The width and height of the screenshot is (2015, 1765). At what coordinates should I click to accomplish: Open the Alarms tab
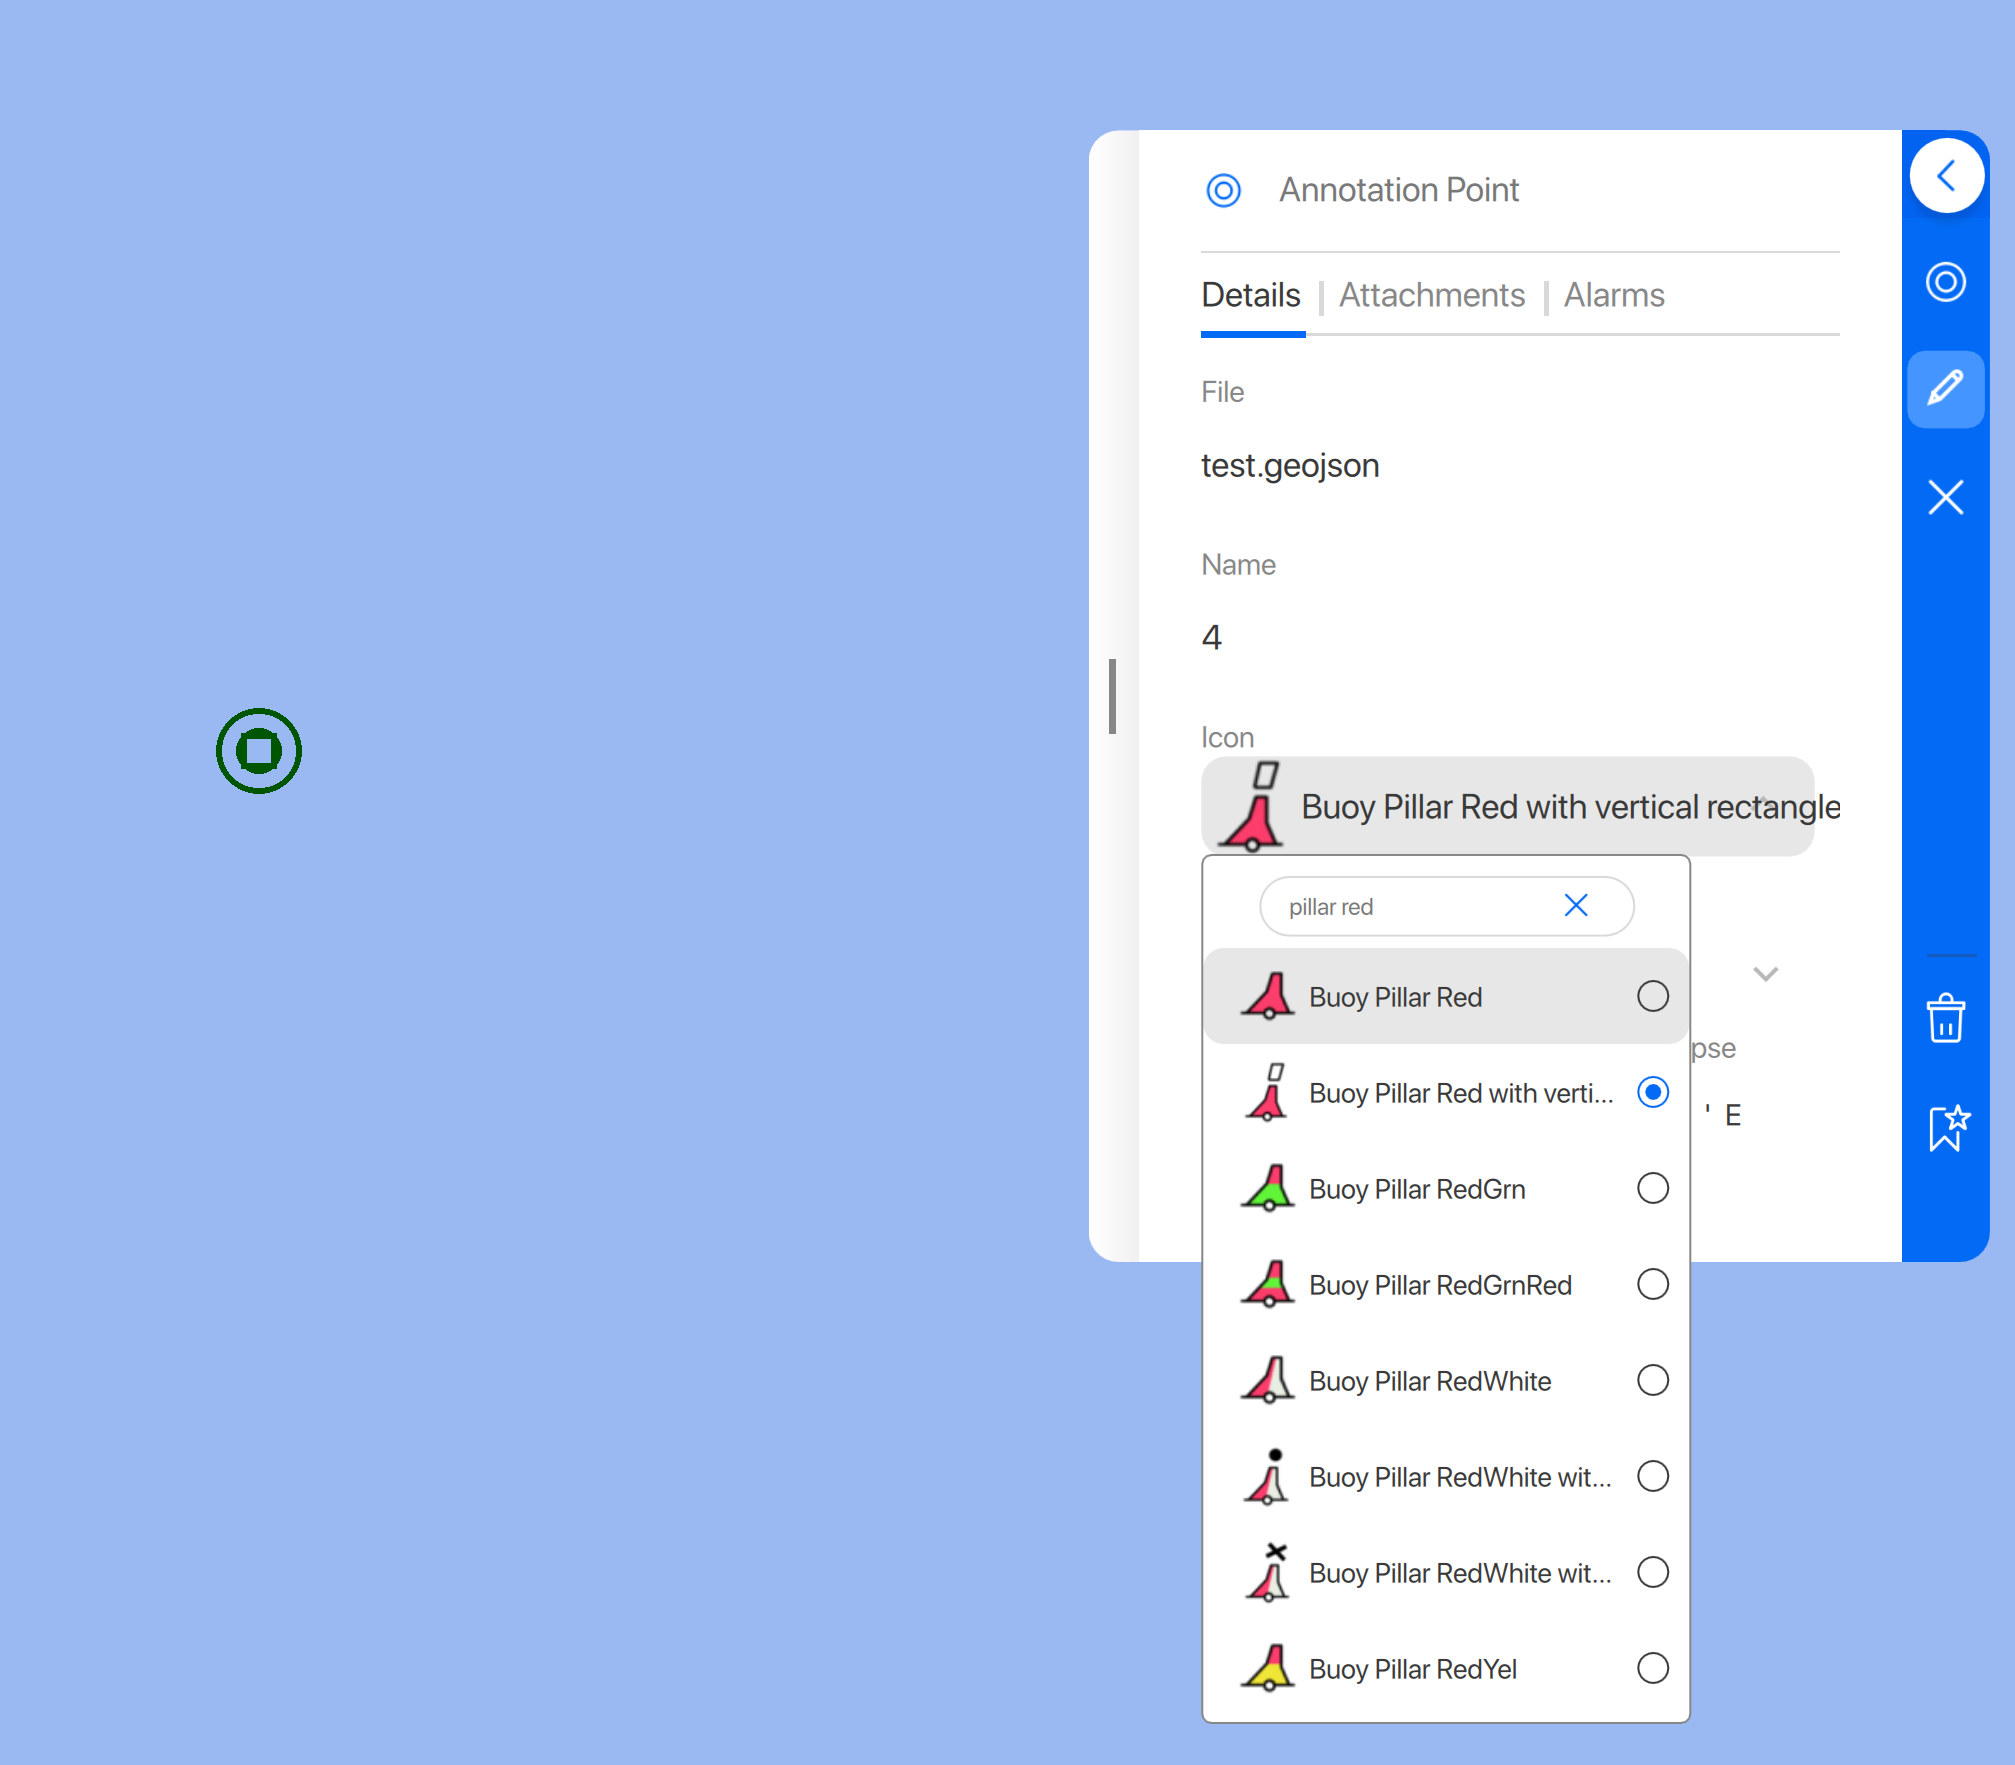1613,296
